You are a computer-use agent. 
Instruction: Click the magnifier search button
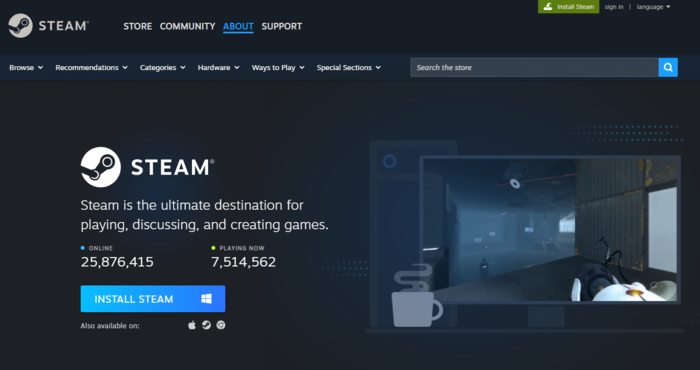tap(668, 67)
